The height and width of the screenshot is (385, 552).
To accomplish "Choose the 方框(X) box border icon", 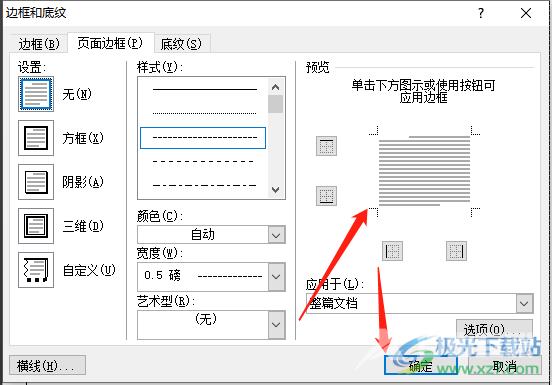I will click(36, 138).
